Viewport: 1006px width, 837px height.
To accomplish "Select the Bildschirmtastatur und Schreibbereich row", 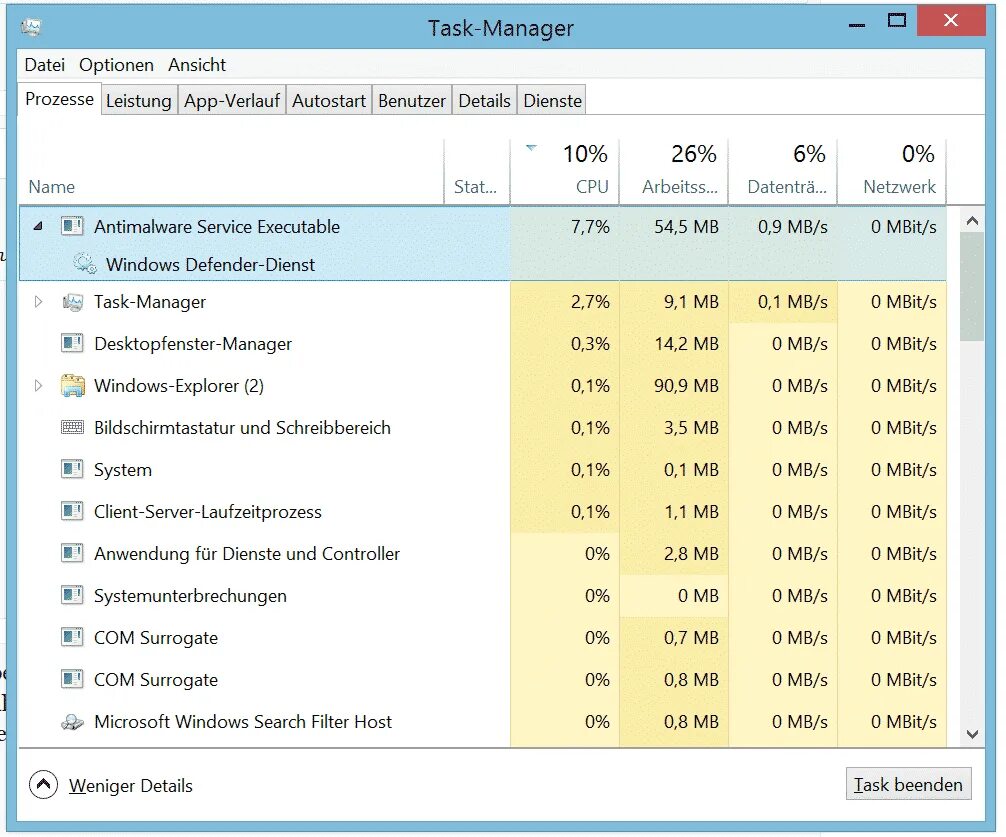I will click(482, 427).
